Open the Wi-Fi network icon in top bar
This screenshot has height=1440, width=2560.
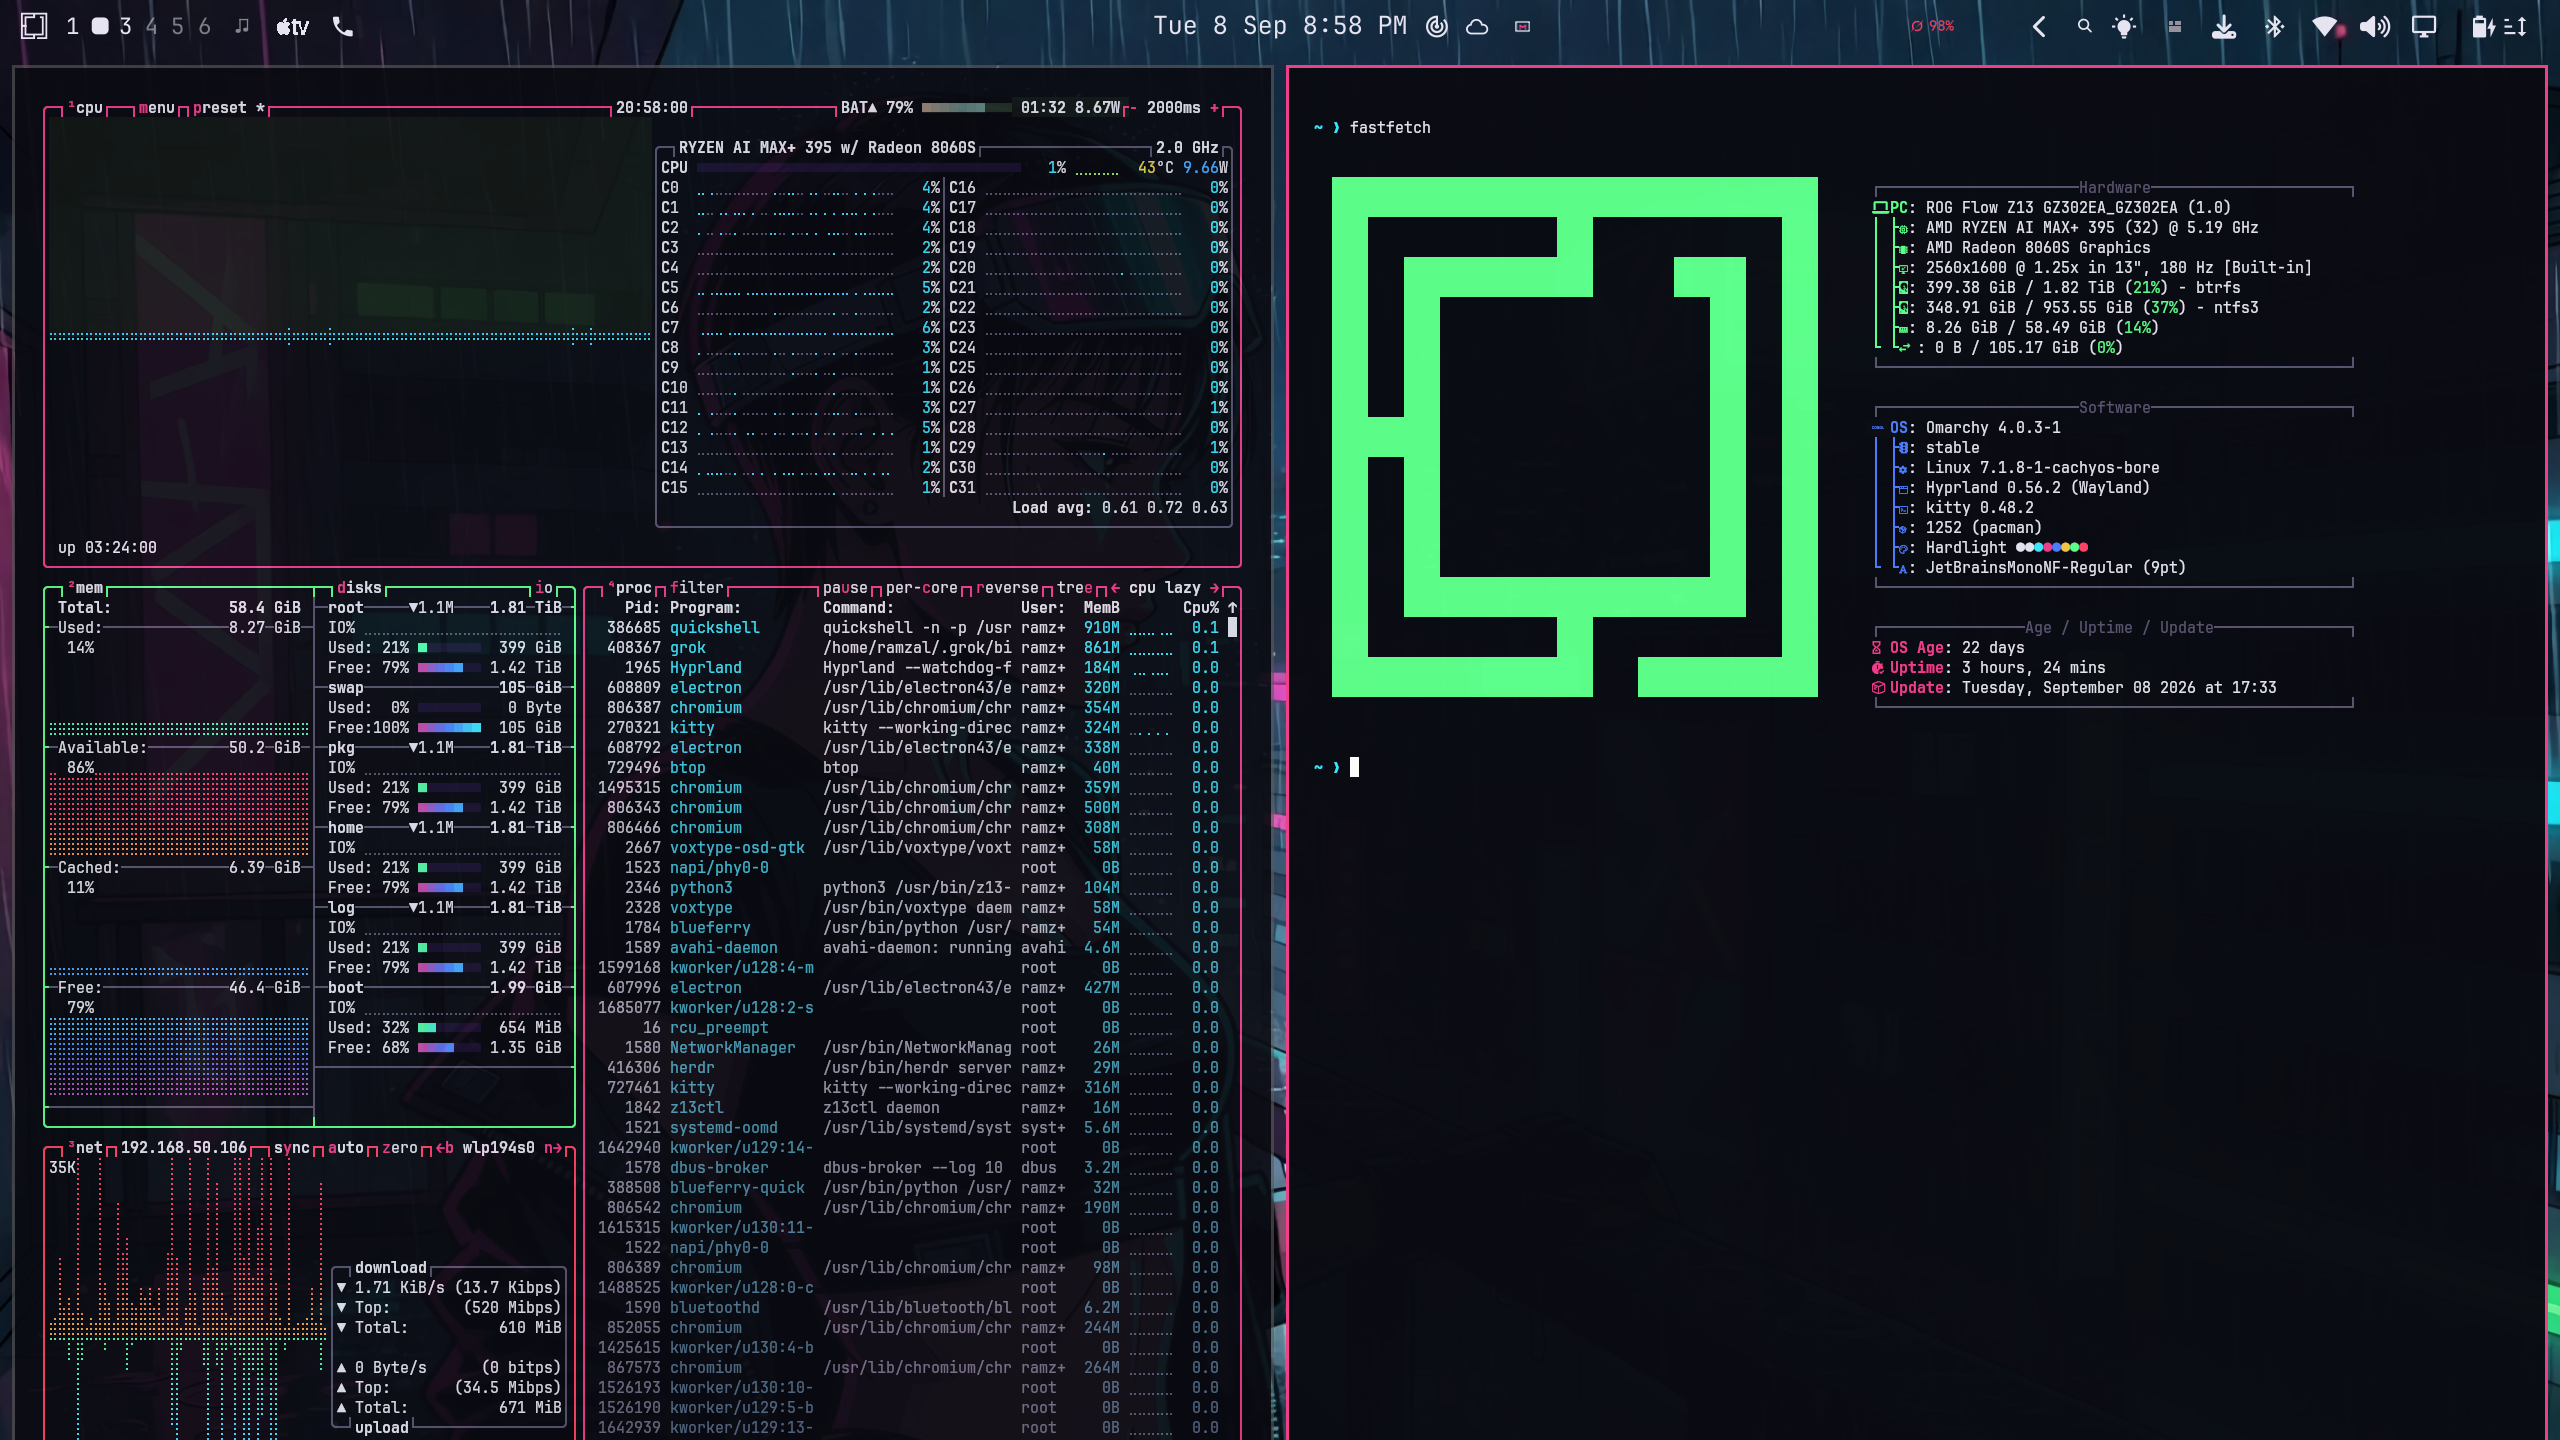coord(2326,27)
